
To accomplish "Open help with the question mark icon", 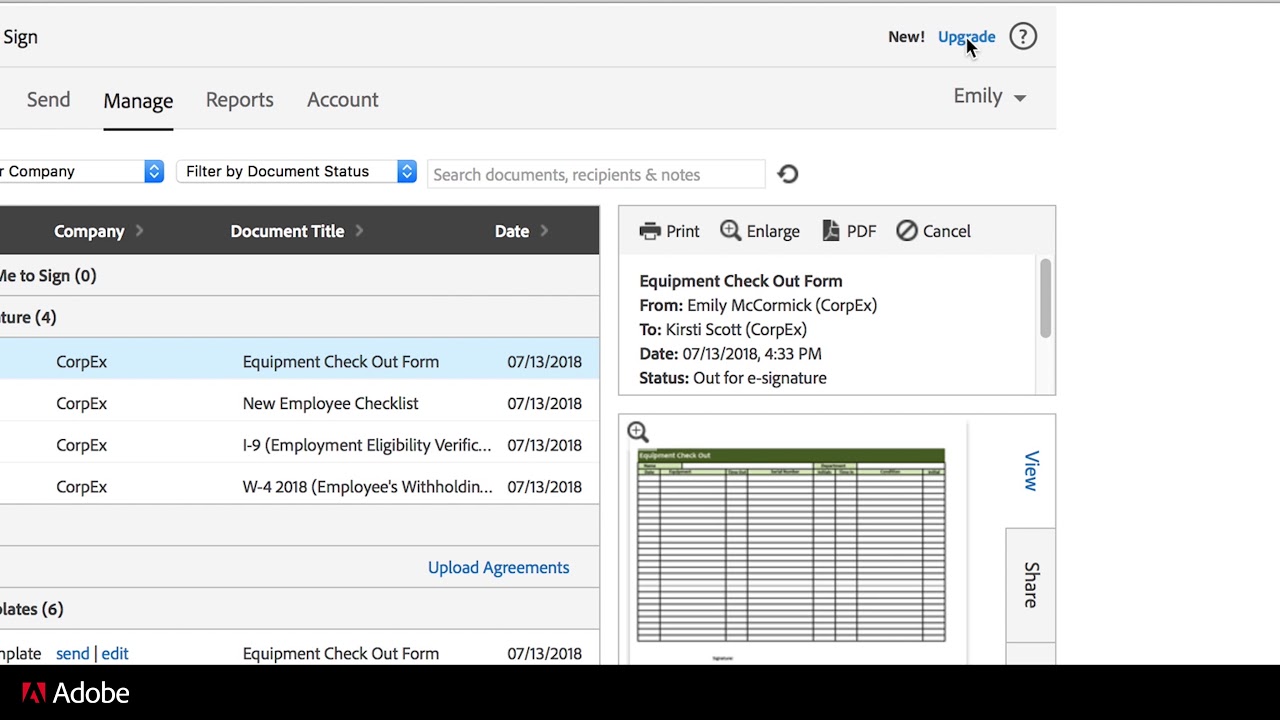I will (1022, 37).
